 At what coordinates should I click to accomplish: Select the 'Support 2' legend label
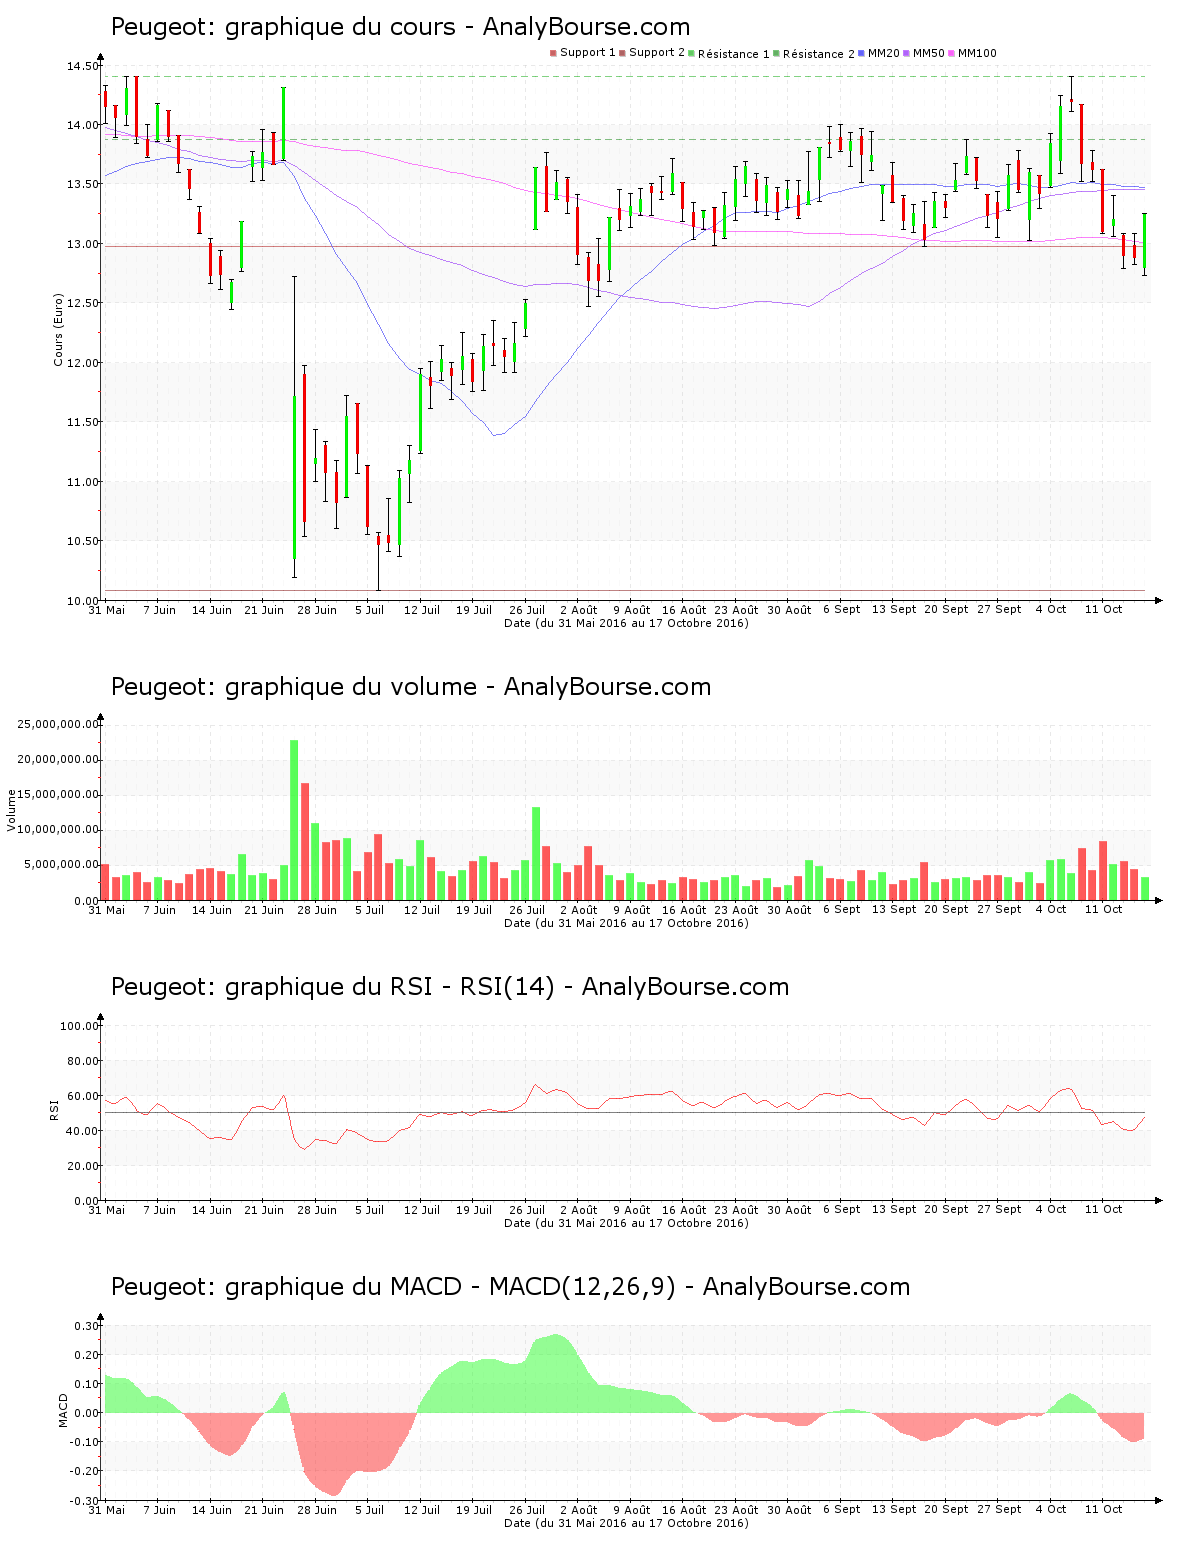click(x=657, y=53)
